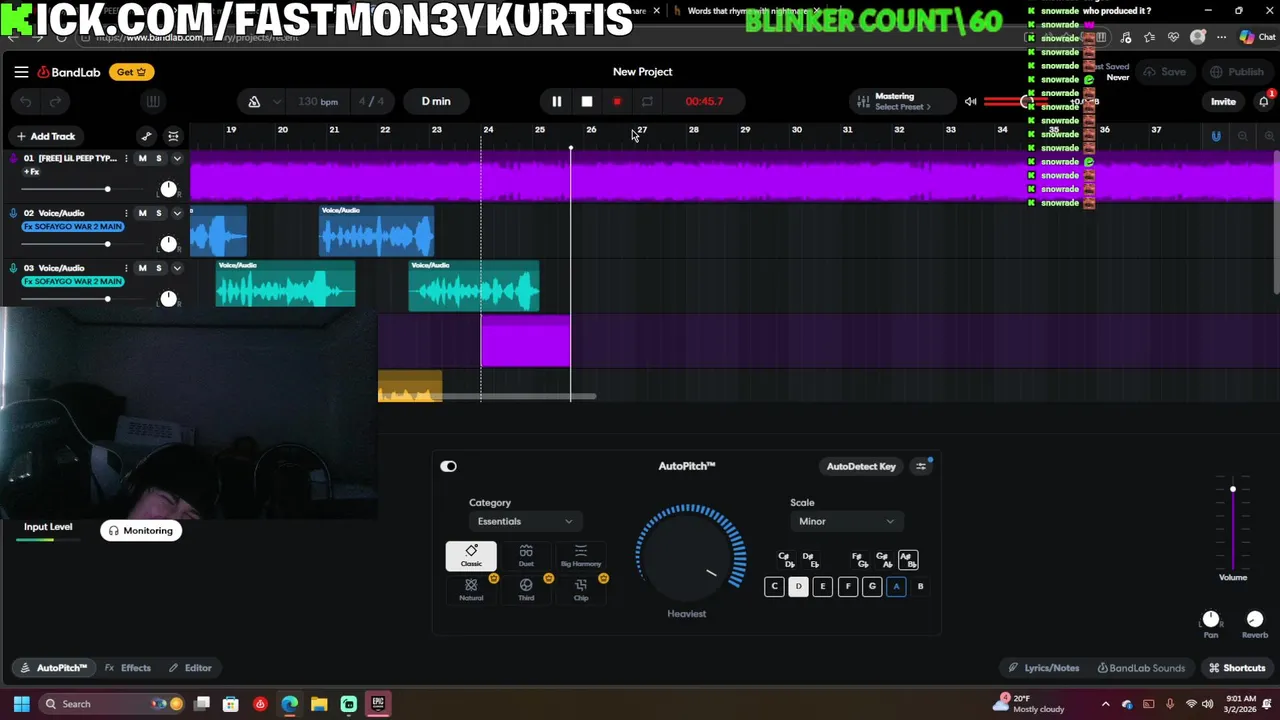Toggle the loop cycle icon
Image resolution: width=1280 pixels, height=720 pixels.
click(647, 101)
